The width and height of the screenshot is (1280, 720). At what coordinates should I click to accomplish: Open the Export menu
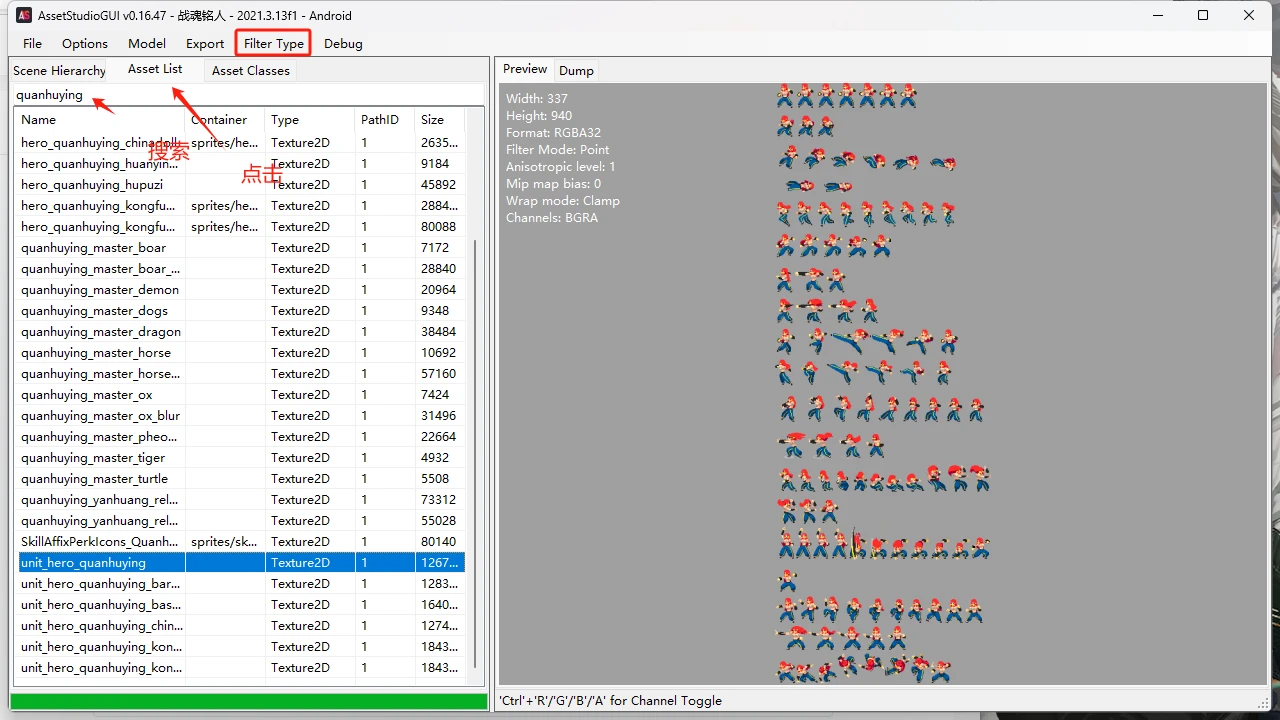pyautogui.click(x=205, y=44)
